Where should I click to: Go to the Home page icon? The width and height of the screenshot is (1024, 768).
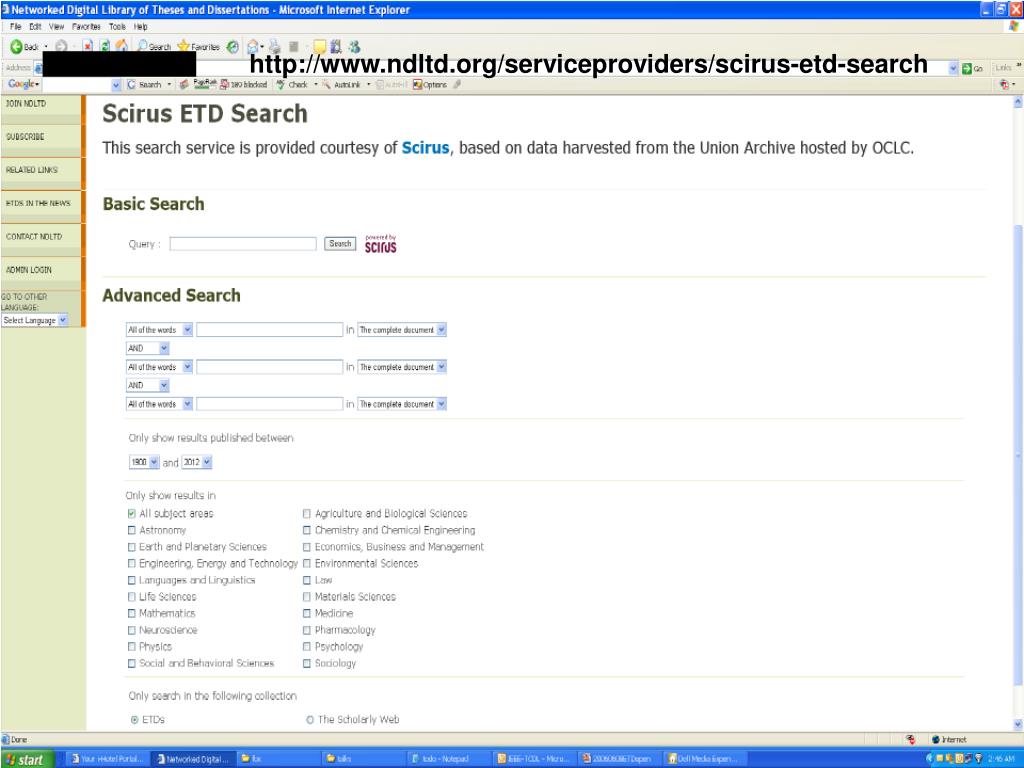121,46
